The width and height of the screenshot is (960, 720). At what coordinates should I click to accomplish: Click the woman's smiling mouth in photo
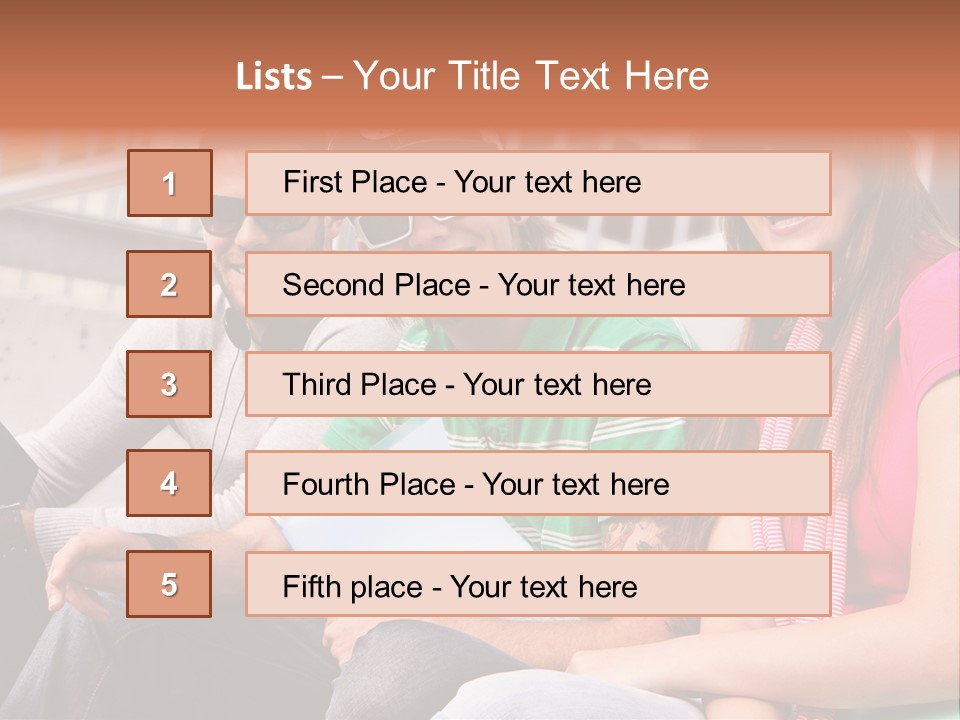point(790,222)
